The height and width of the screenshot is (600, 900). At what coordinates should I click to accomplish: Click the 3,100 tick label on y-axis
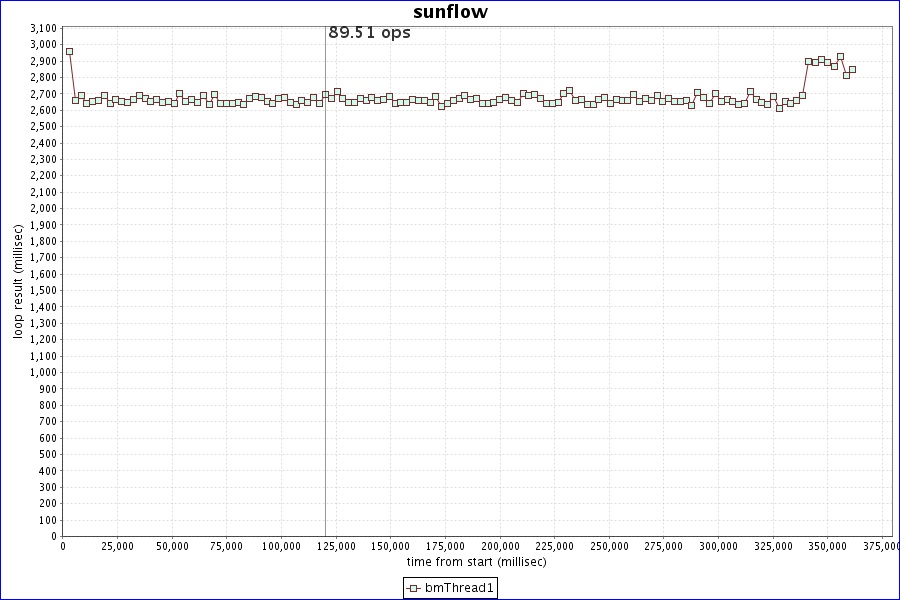coord(42,28)
